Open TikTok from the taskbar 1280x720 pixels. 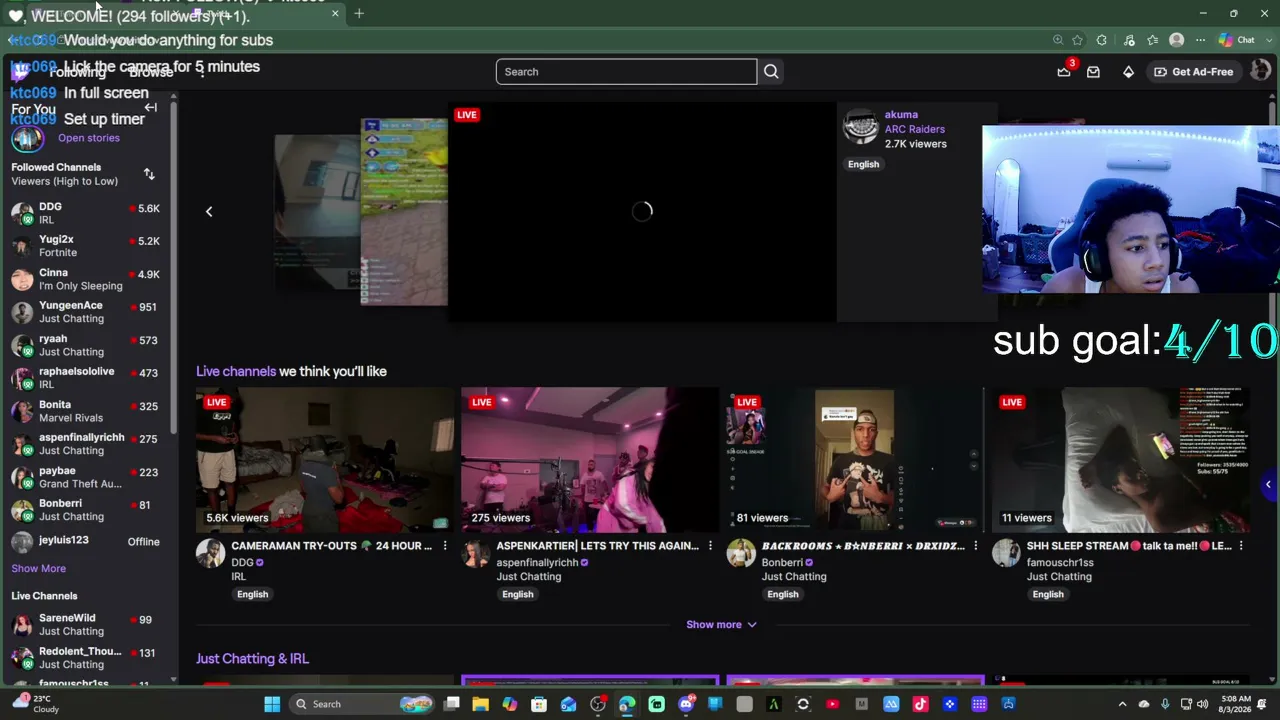point(920,704)
